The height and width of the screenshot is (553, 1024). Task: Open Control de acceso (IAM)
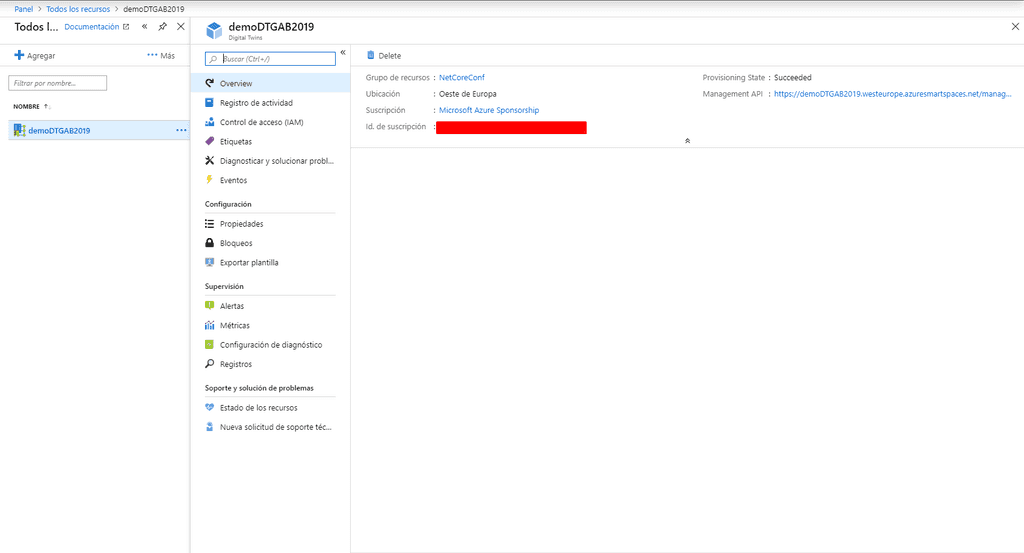(x=261, y=122)
